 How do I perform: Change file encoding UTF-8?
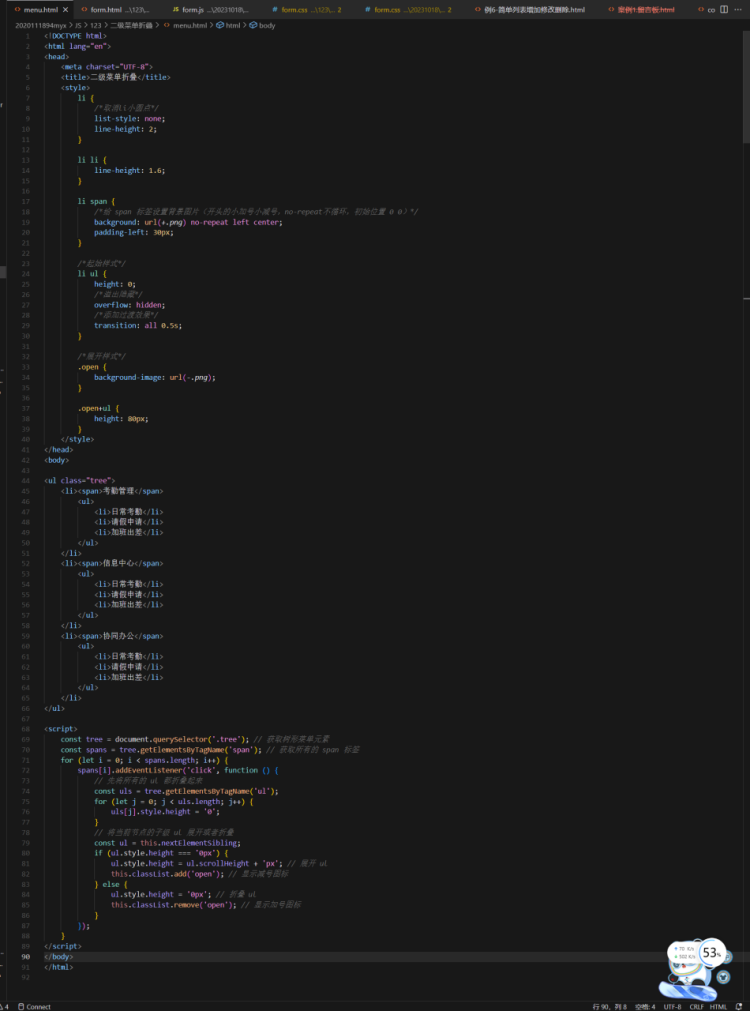672,1006
